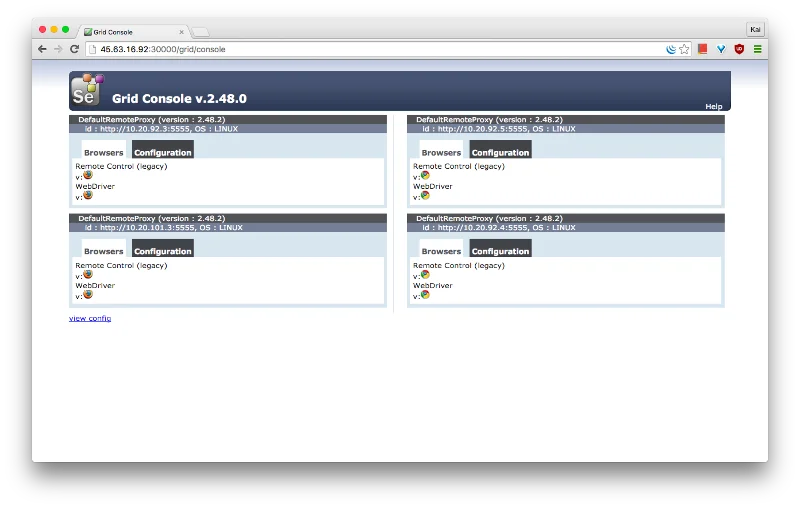Screen dimensions: 800x508
Task: Close the Grid Console browser tab
Action: point(181,32)
